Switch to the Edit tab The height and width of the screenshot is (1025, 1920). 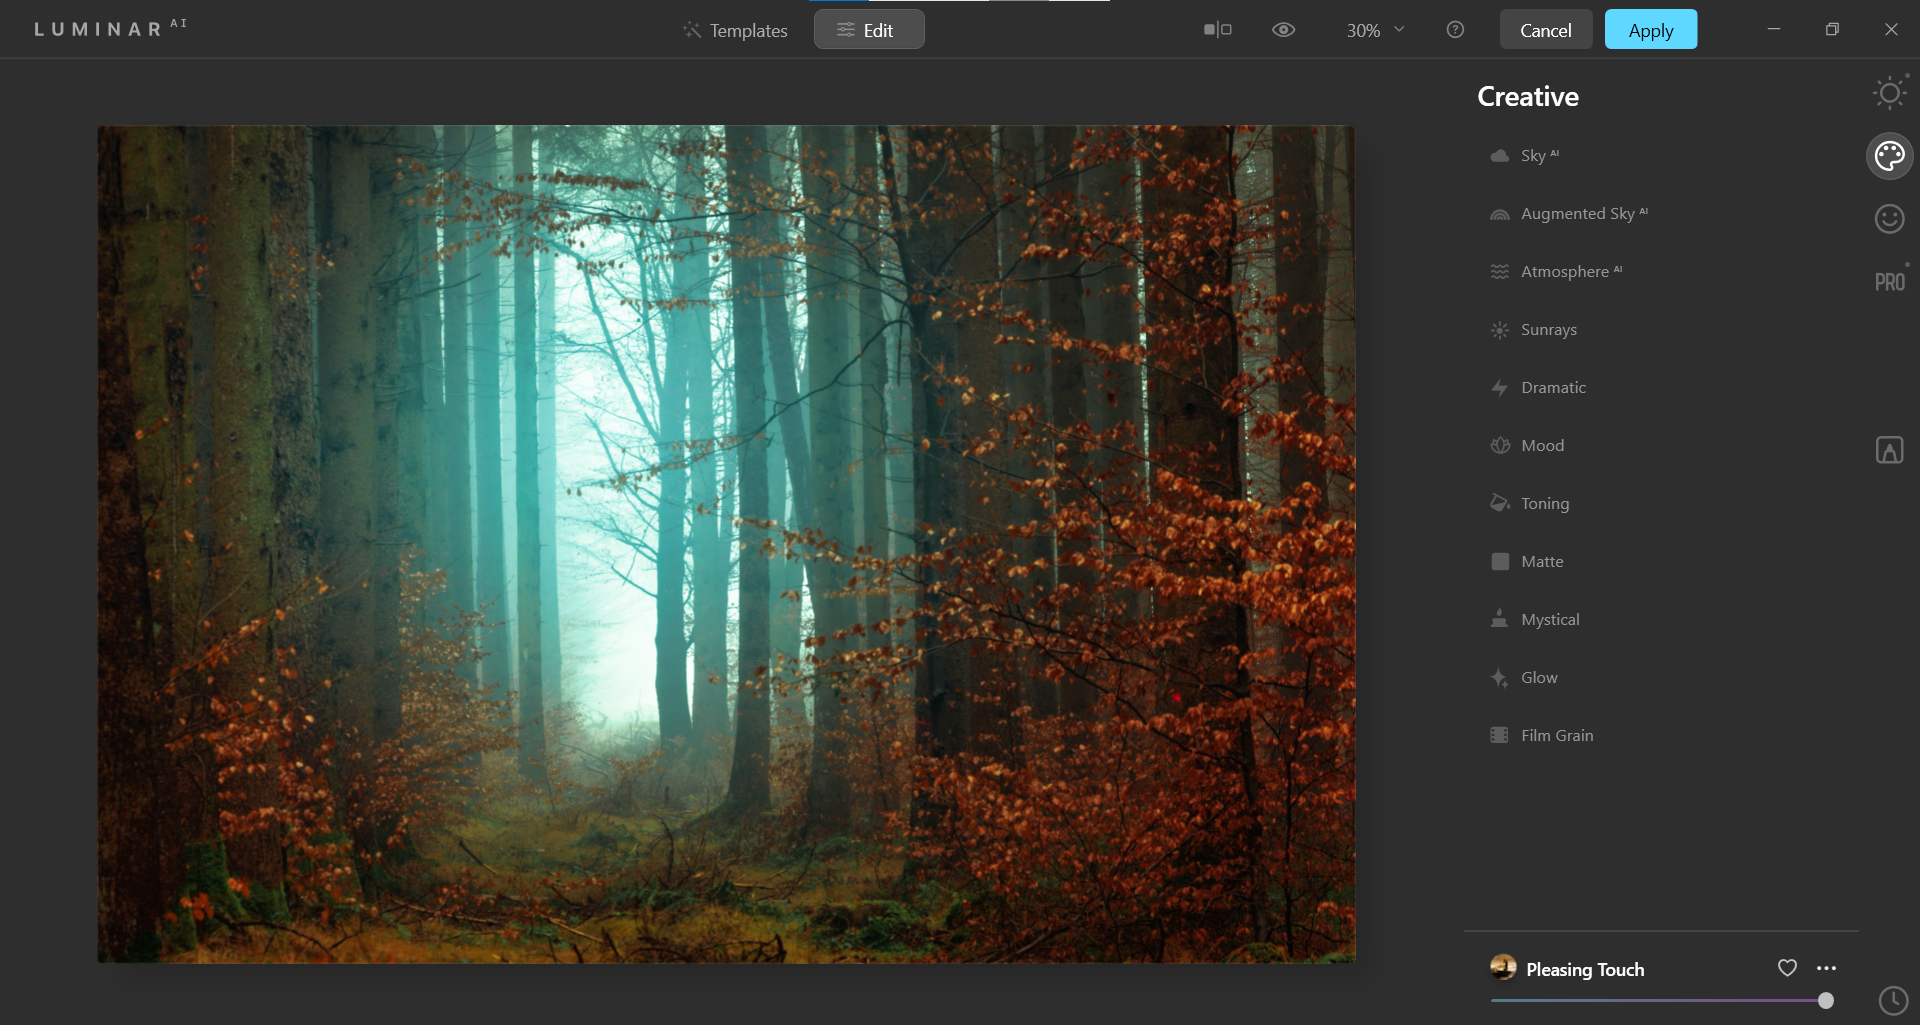pyautogui.click(x=869, y=30)
